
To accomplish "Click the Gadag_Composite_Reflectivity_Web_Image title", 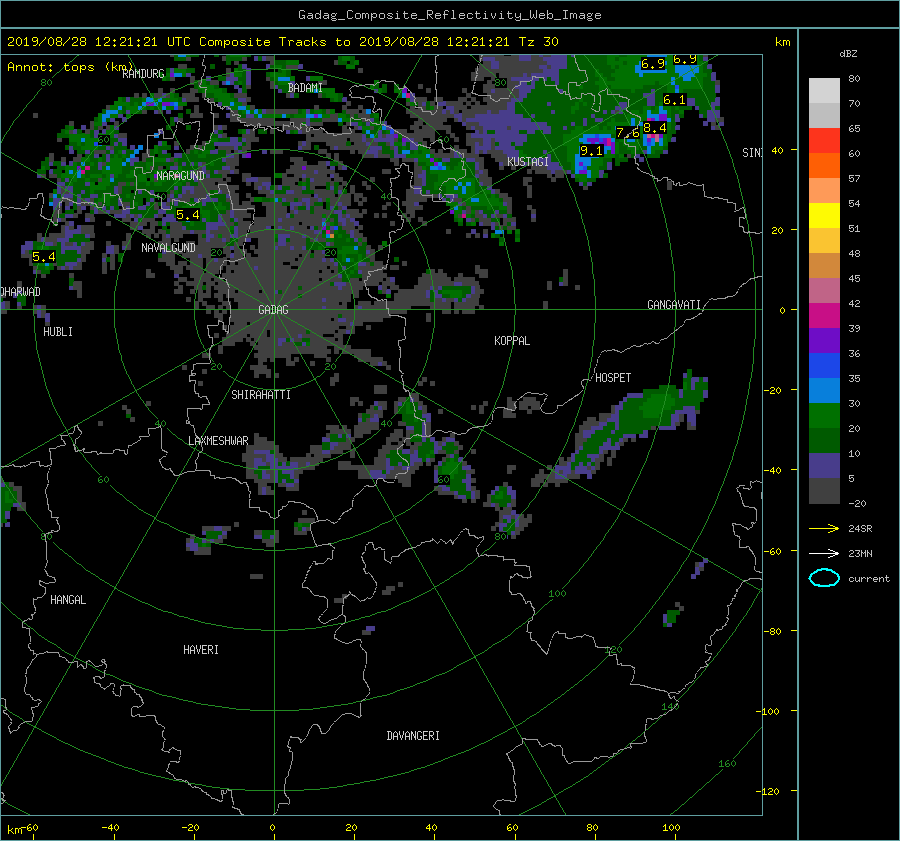I will tap(449, 15).
